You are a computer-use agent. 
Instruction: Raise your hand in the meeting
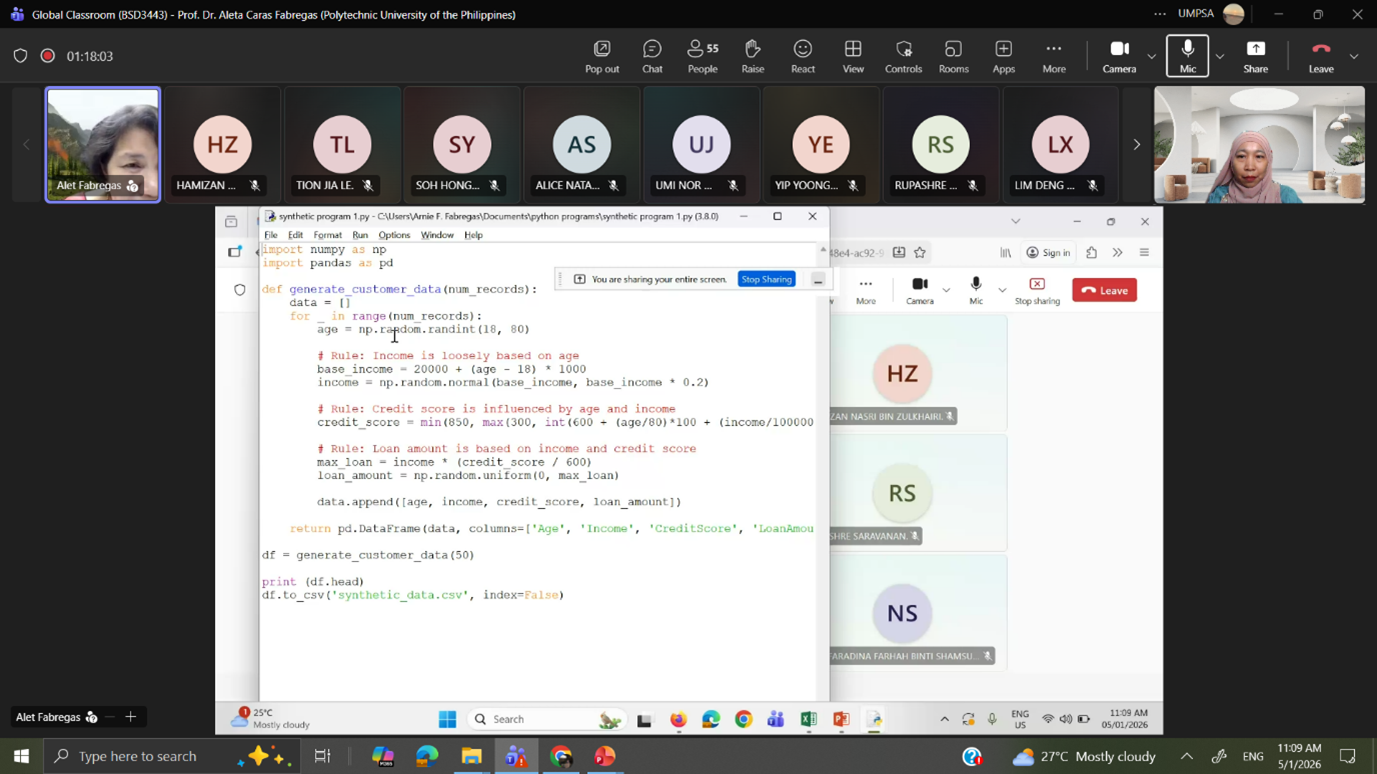752,56
